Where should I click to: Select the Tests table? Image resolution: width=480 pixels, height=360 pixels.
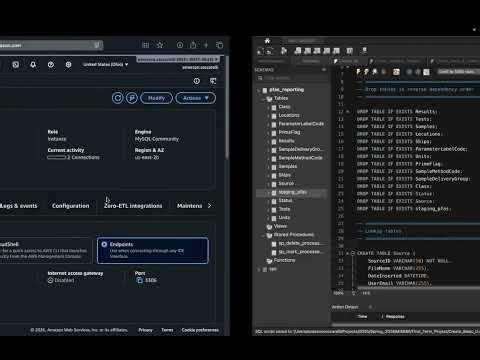(284, 209)
